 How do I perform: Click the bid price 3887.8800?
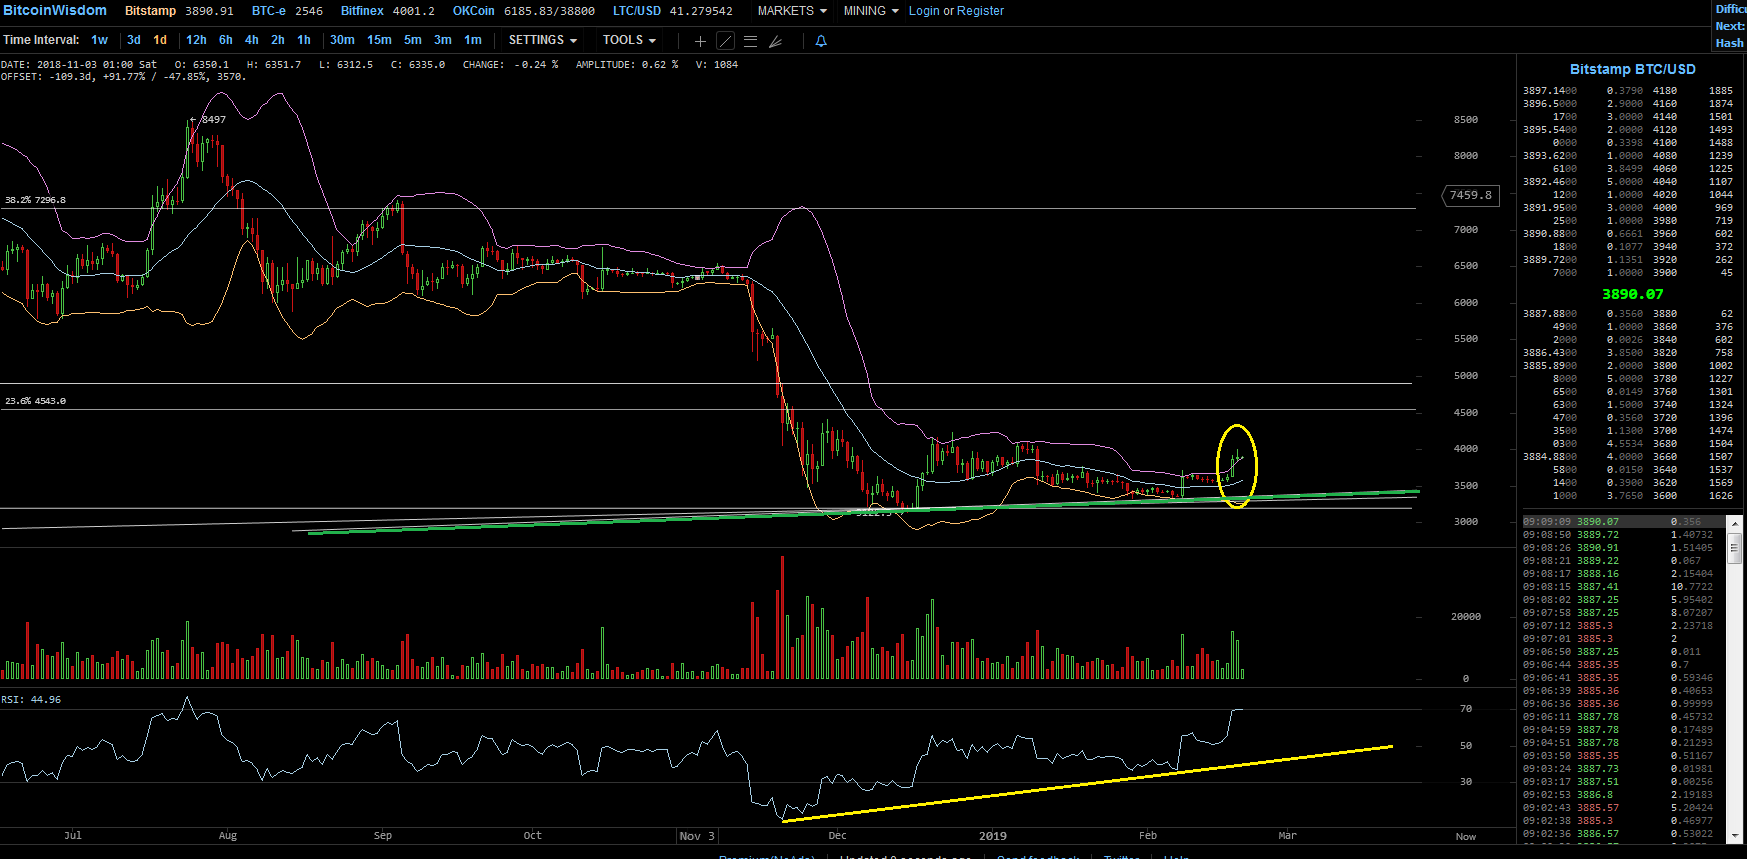click(x=1549, y=314)
